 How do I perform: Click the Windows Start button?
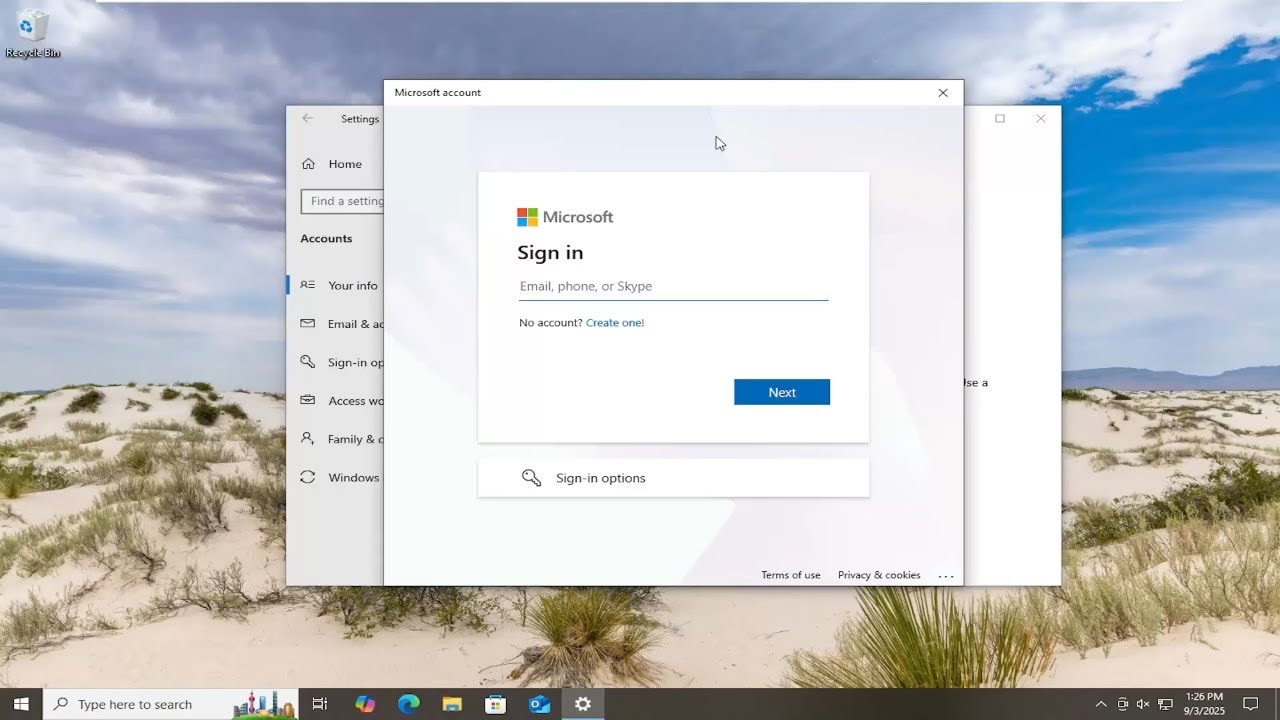pos(20,704)
